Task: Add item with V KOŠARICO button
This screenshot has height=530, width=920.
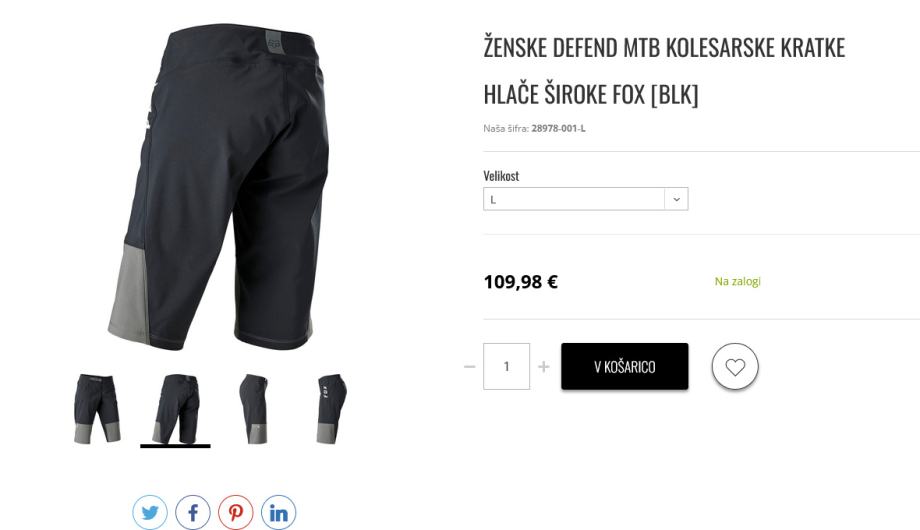Action: [624, 366]
